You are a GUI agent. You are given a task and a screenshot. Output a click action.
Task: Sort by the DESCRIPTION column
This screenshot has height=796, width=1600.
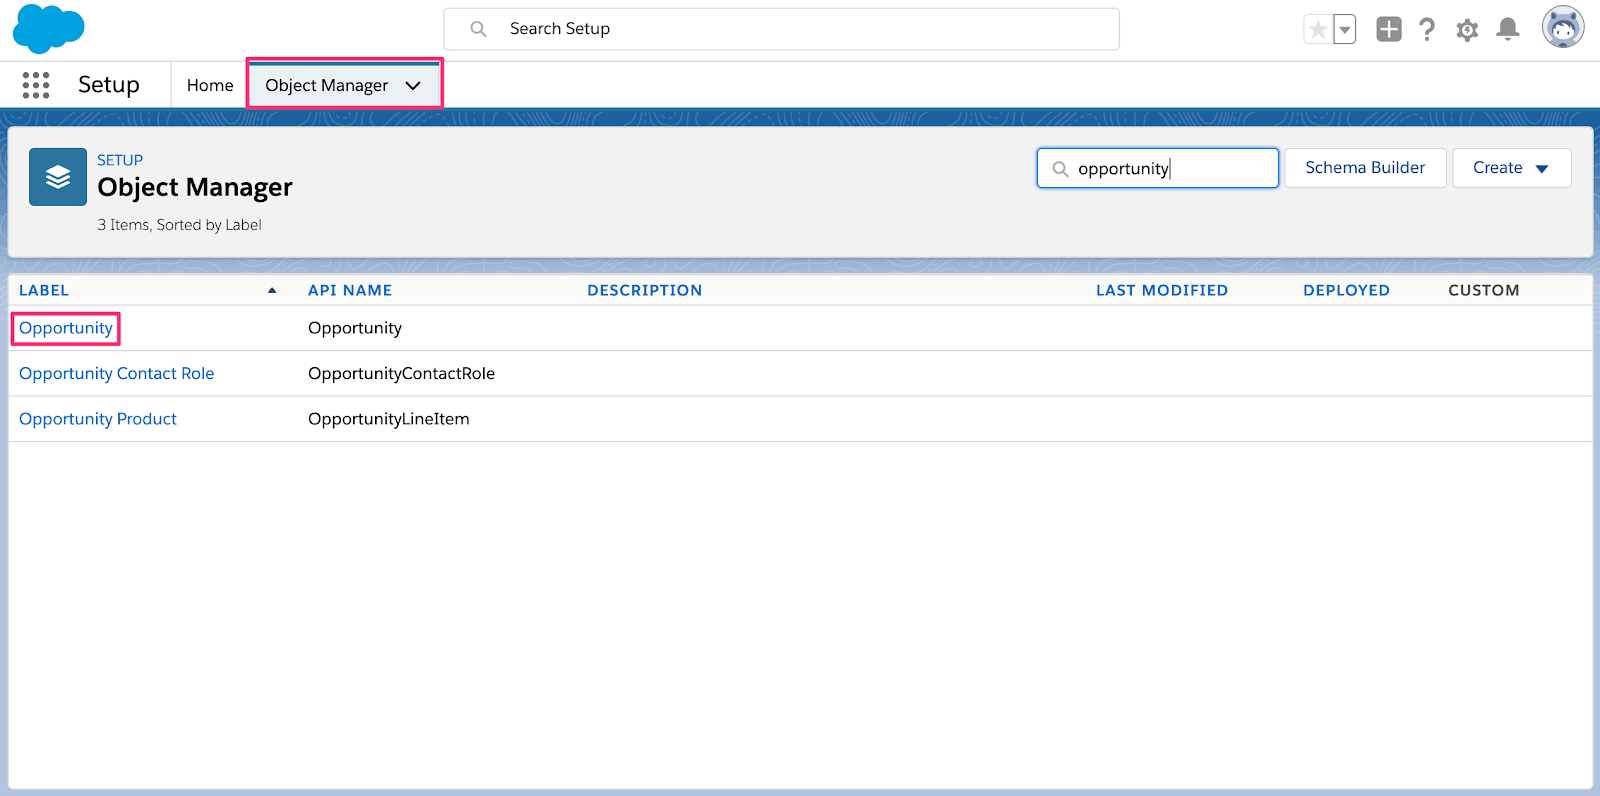(x=645, y=290)
